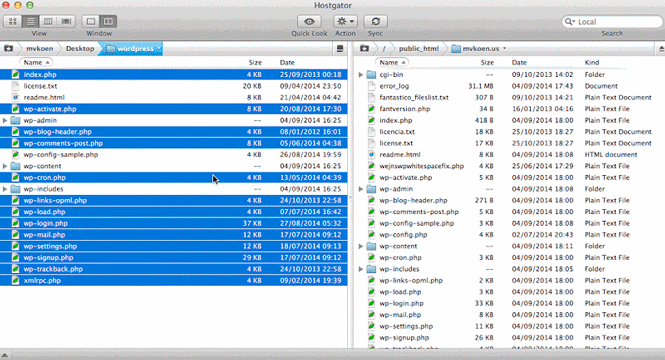Go to public_html in remote breadcrumb
The height and width of the screenshot is (360, 665).
[x=419, y=48]
